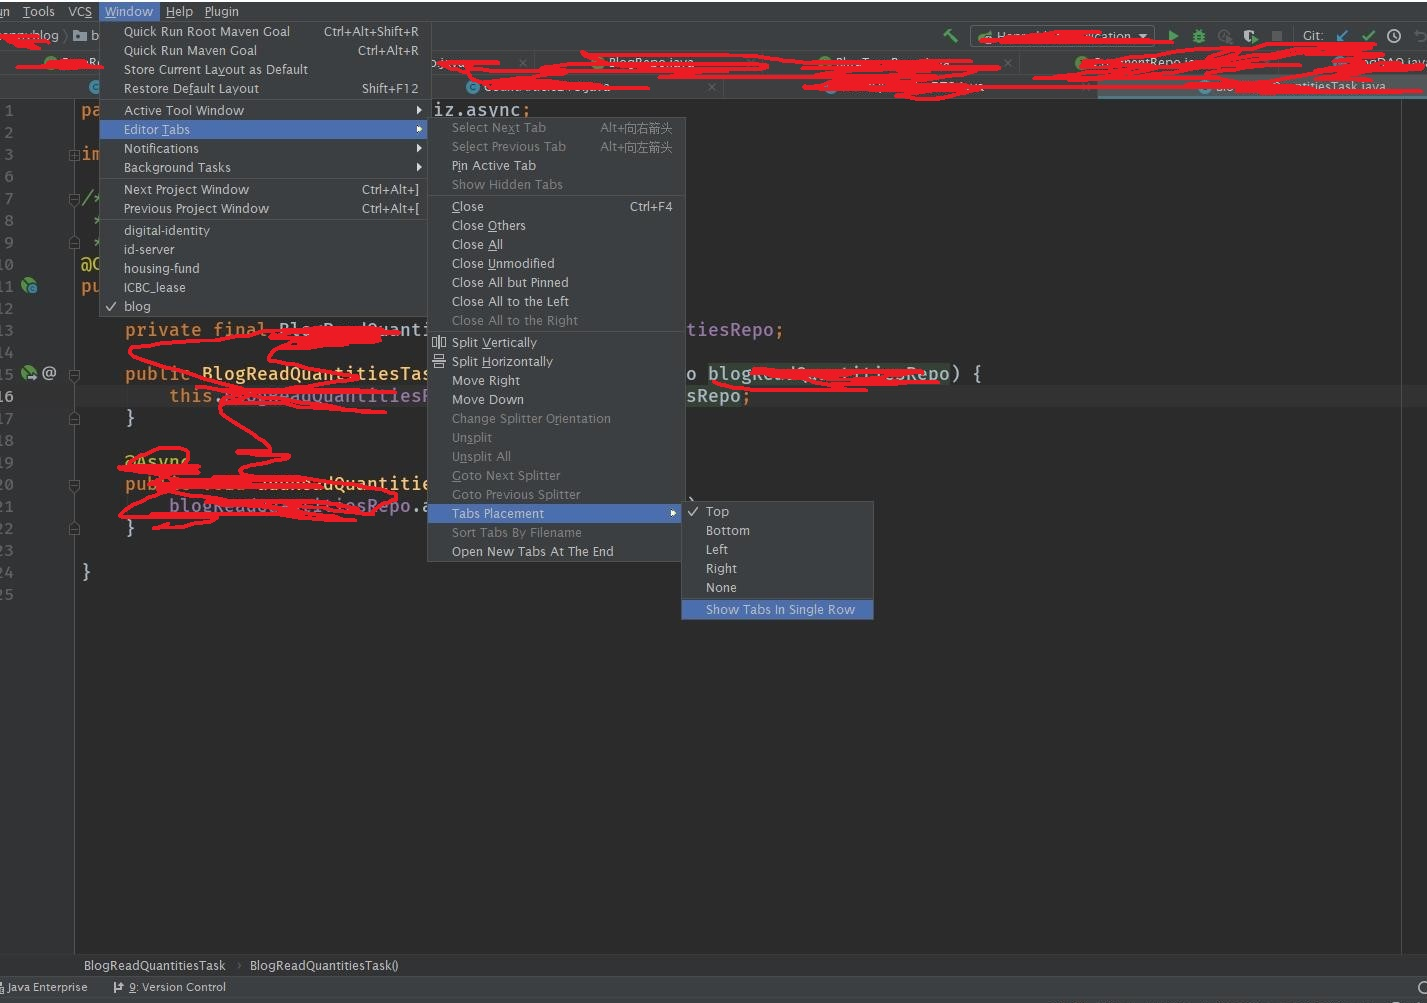Choose Quick Run Root Maven Goal
1427x1003 pixels.
pos(264,31)
